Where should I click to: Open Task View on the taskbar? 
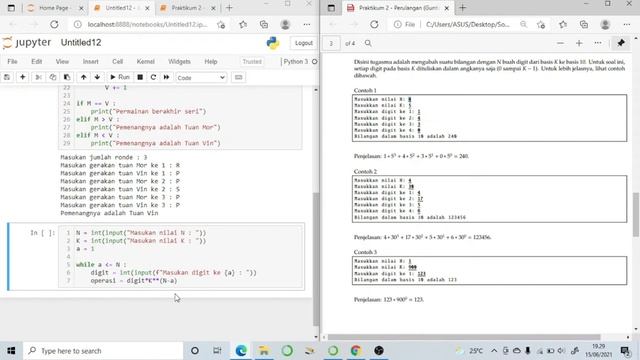(217, 351)
